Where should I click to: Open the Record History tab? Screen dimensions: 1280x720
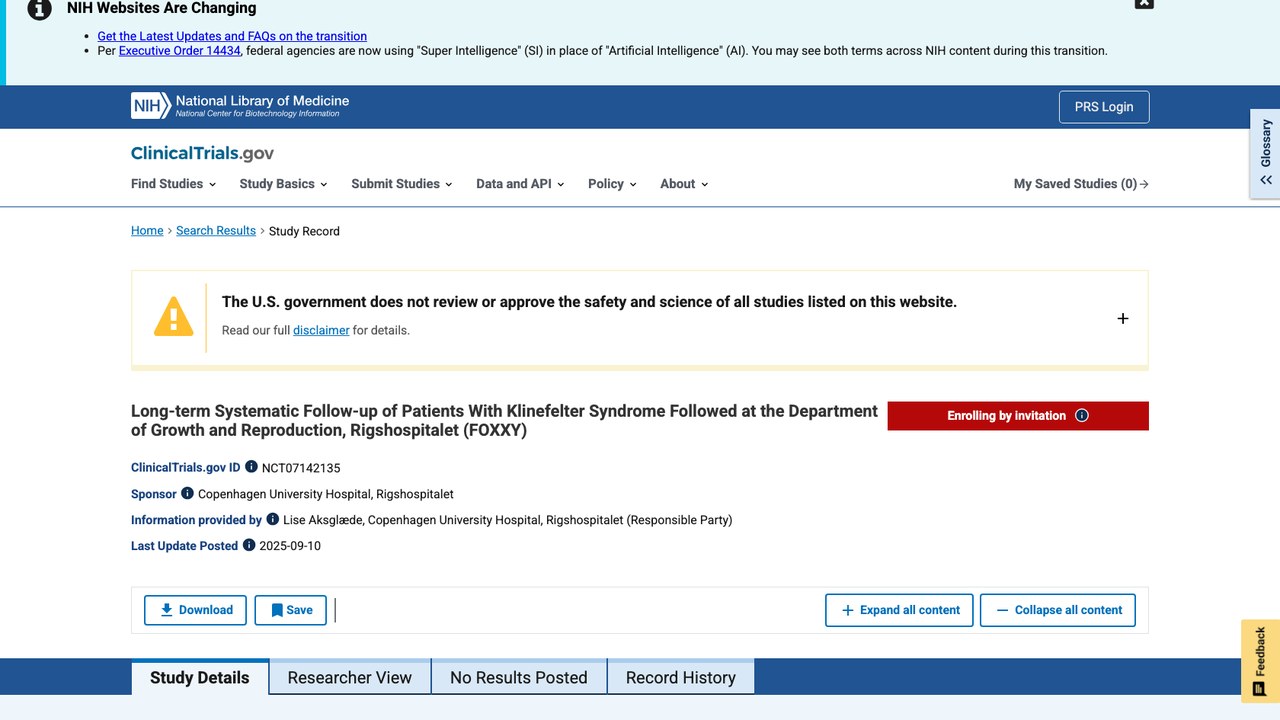point(681,677)
